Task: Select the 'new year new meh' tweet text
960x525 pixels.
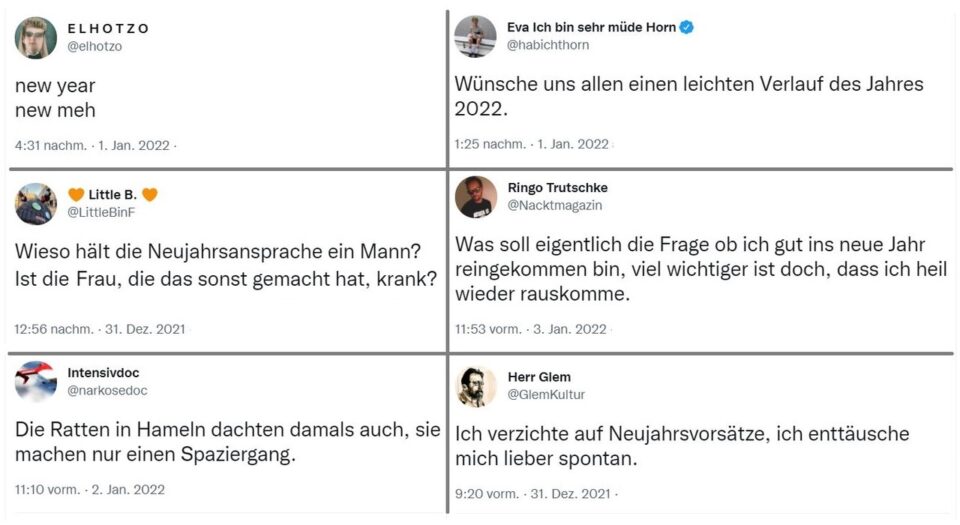Action: click(55, 98)
